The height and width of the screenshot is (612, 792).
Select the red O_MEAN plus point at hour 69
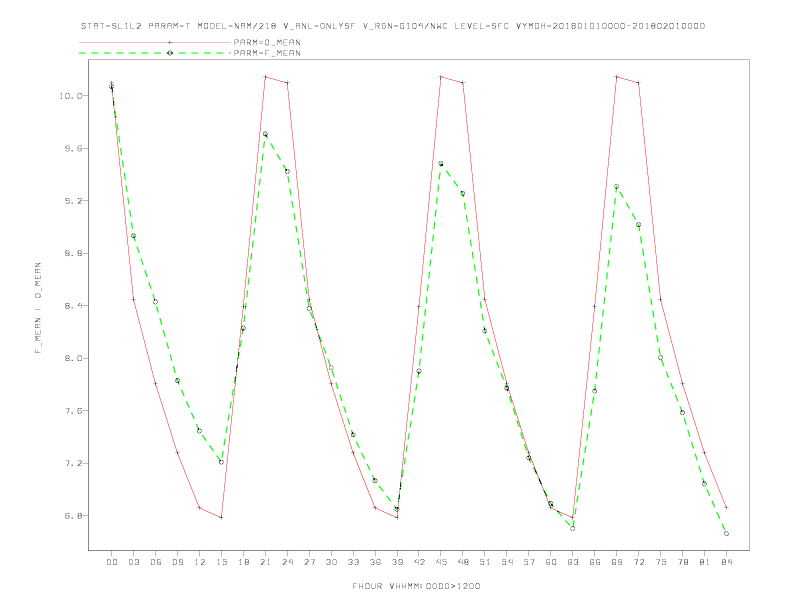click(x=617, y=77)
